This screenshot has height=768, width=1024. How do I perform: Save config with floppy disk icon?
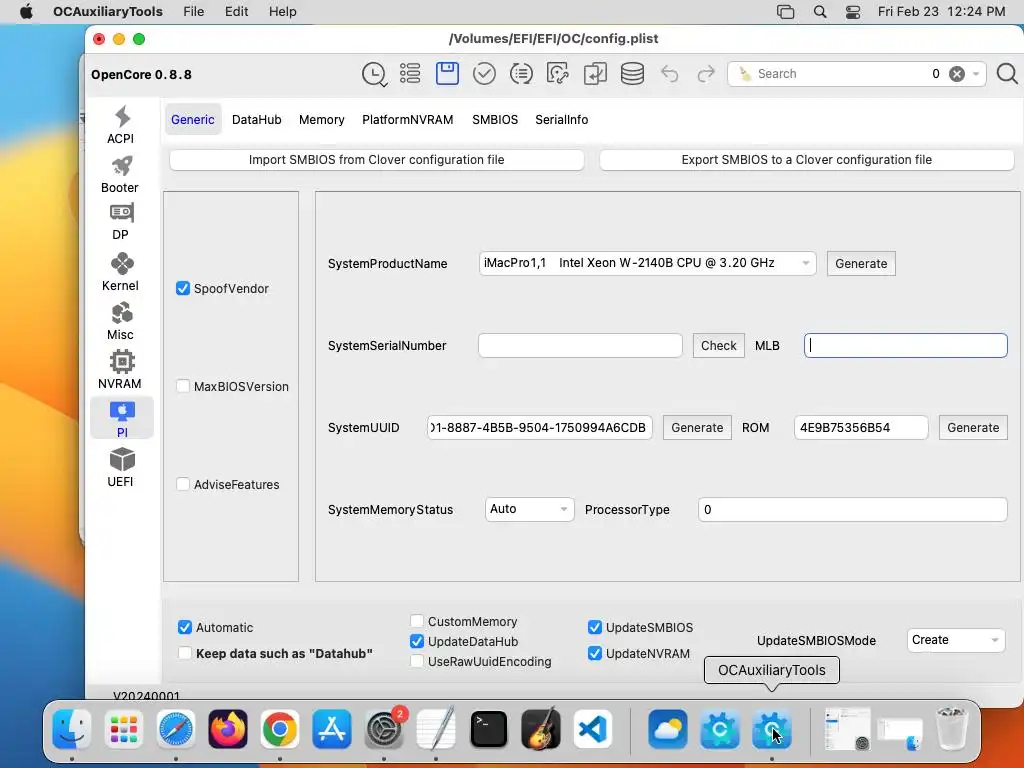coord(447,73)
